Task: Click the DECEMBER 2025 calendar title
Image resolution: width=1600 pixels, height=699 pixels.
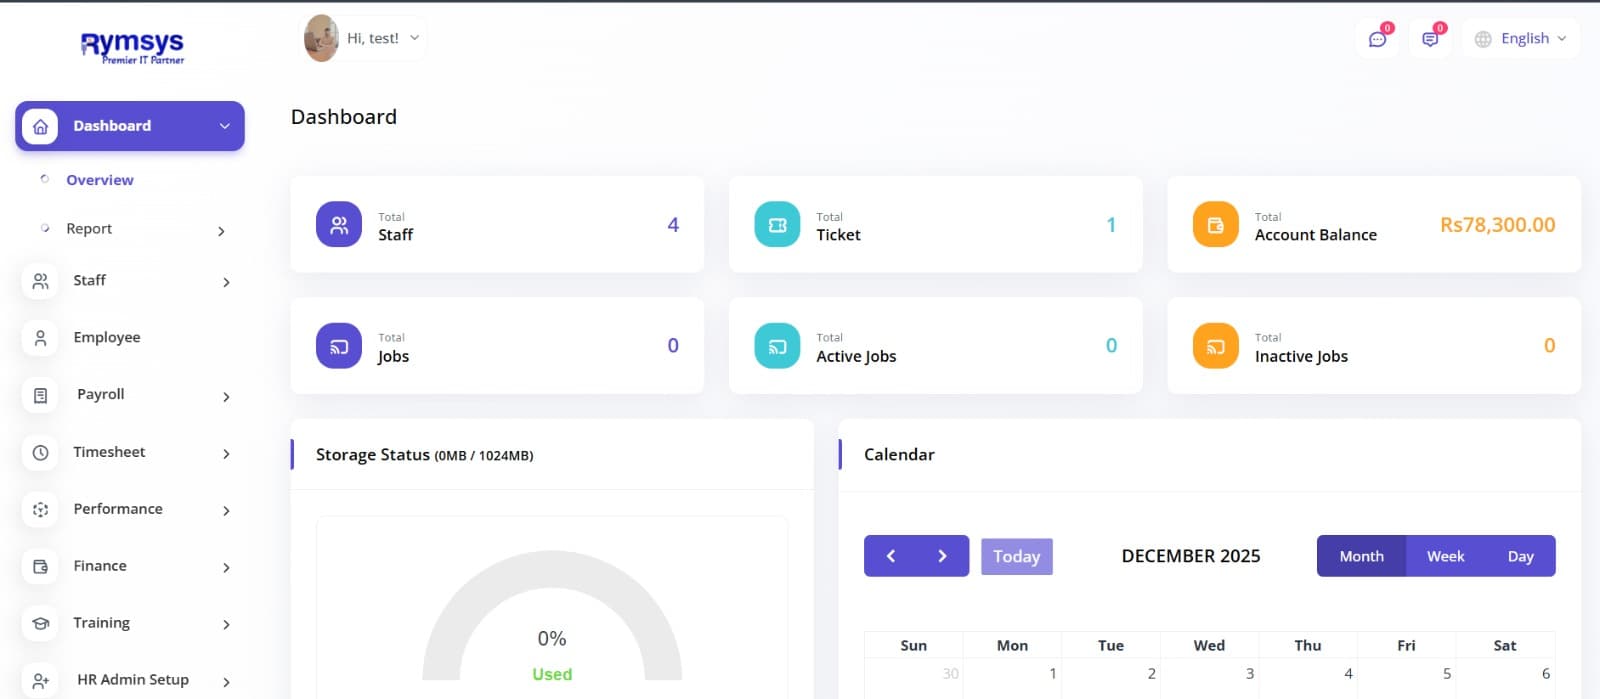Action: [1191, 556]
